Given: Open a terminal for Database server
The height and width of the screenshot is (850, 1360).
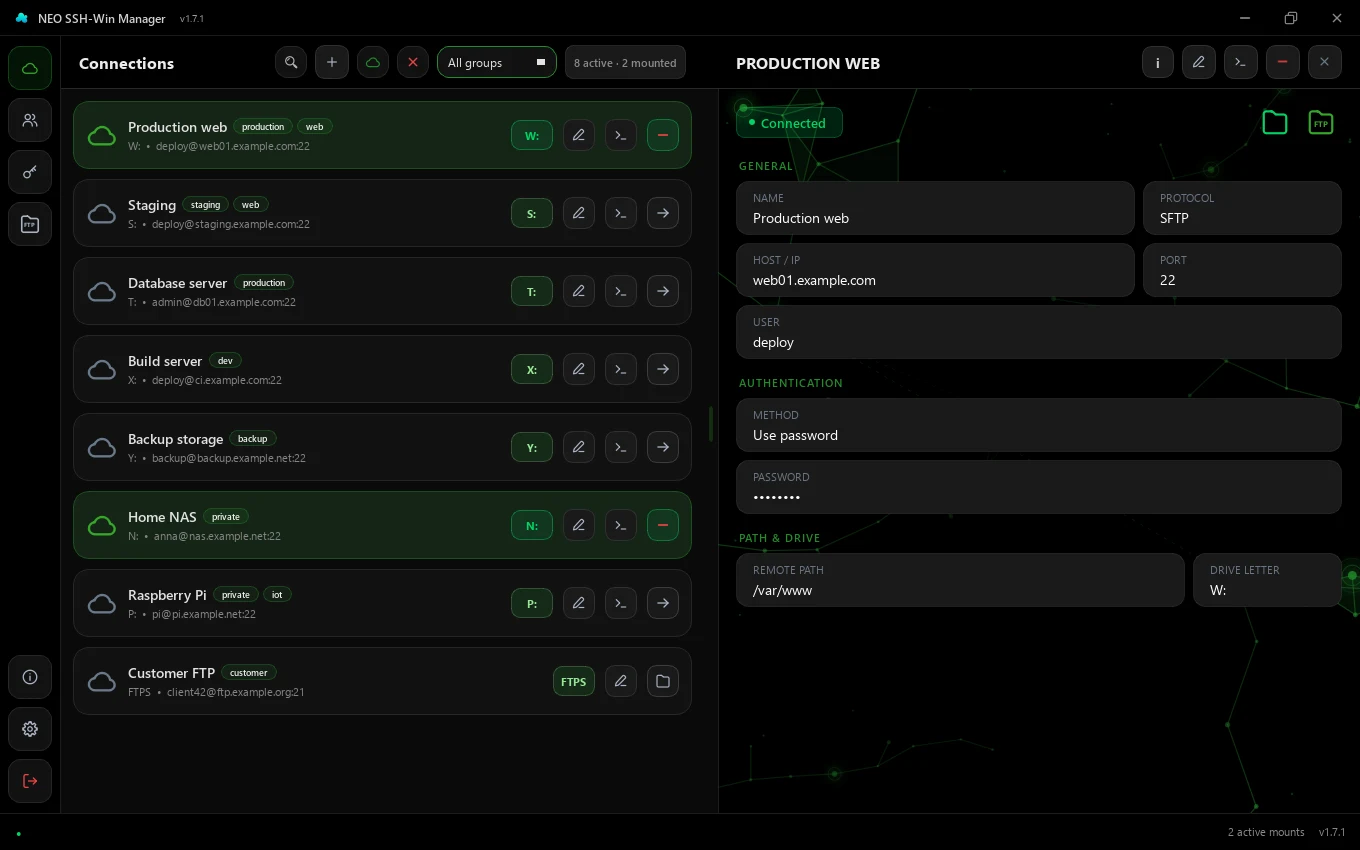Looking at the screenshot, I should click(x=621, y=291).
